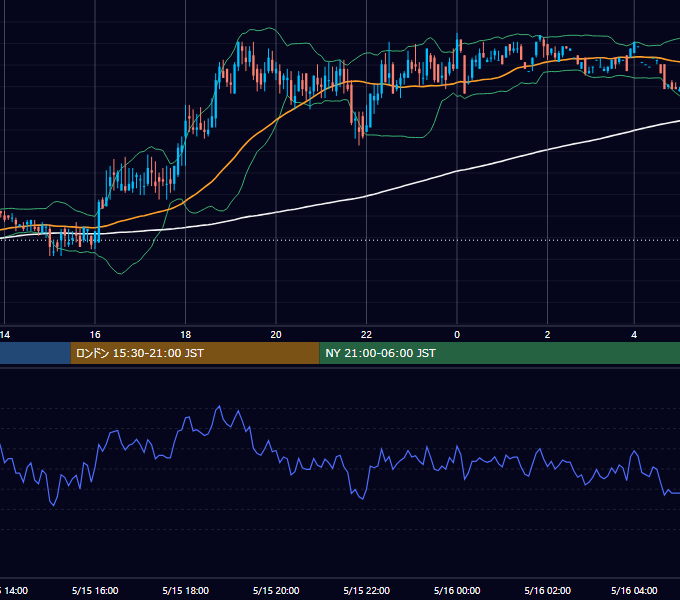Click the '2' hour label on the upper time axis

pos(547,335)
